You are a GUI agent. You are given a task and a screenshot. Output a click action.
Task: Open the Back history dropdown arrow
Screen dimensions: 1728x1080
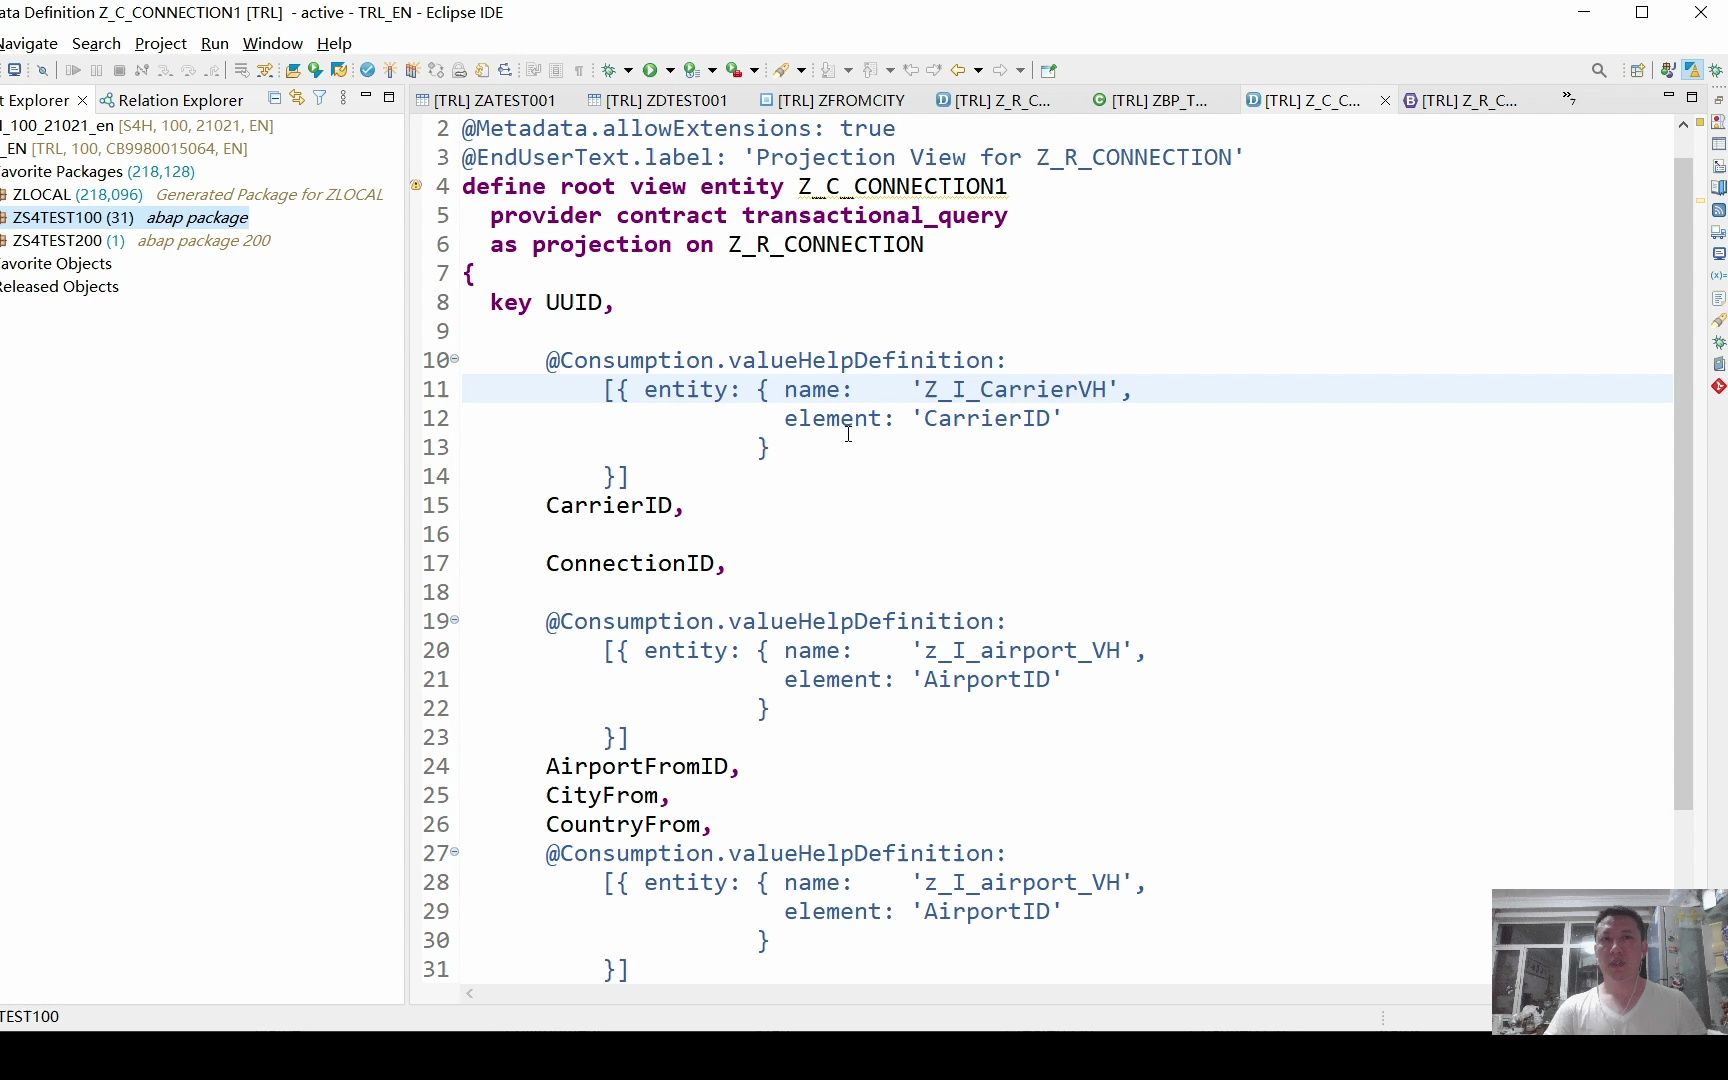pos(978,70)
